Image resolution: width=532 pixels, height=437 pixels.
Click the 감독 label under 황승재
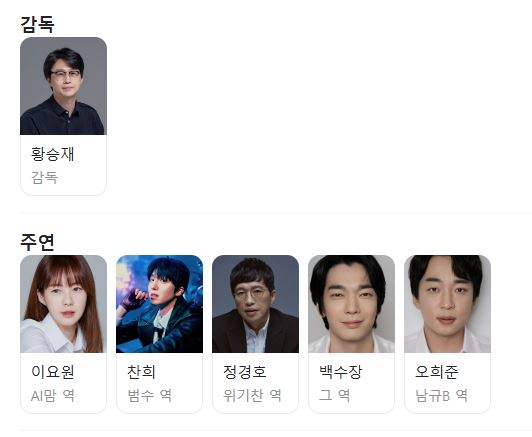point(44,177)
